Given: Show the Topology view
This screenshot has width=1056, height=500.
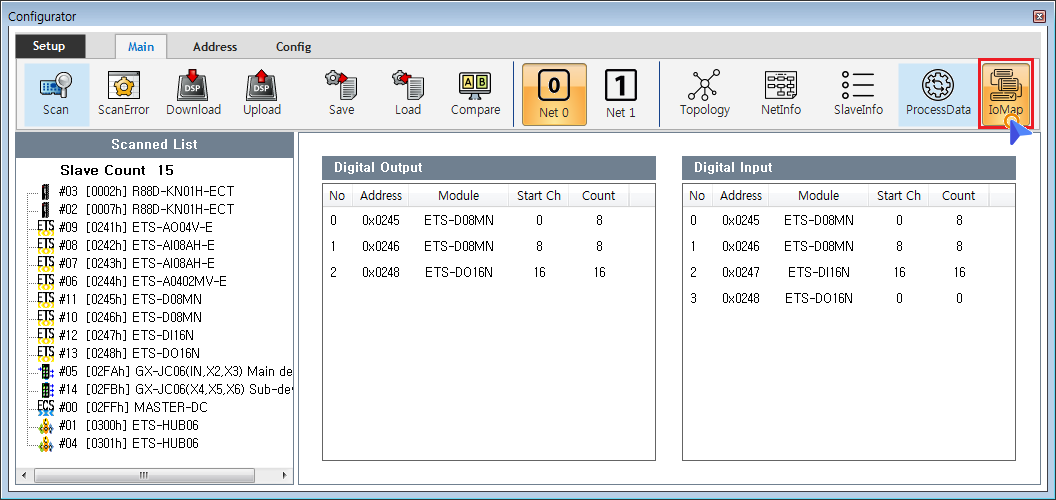Looking at the screenshot, I should pyautogui.click(x=705, y=94).
